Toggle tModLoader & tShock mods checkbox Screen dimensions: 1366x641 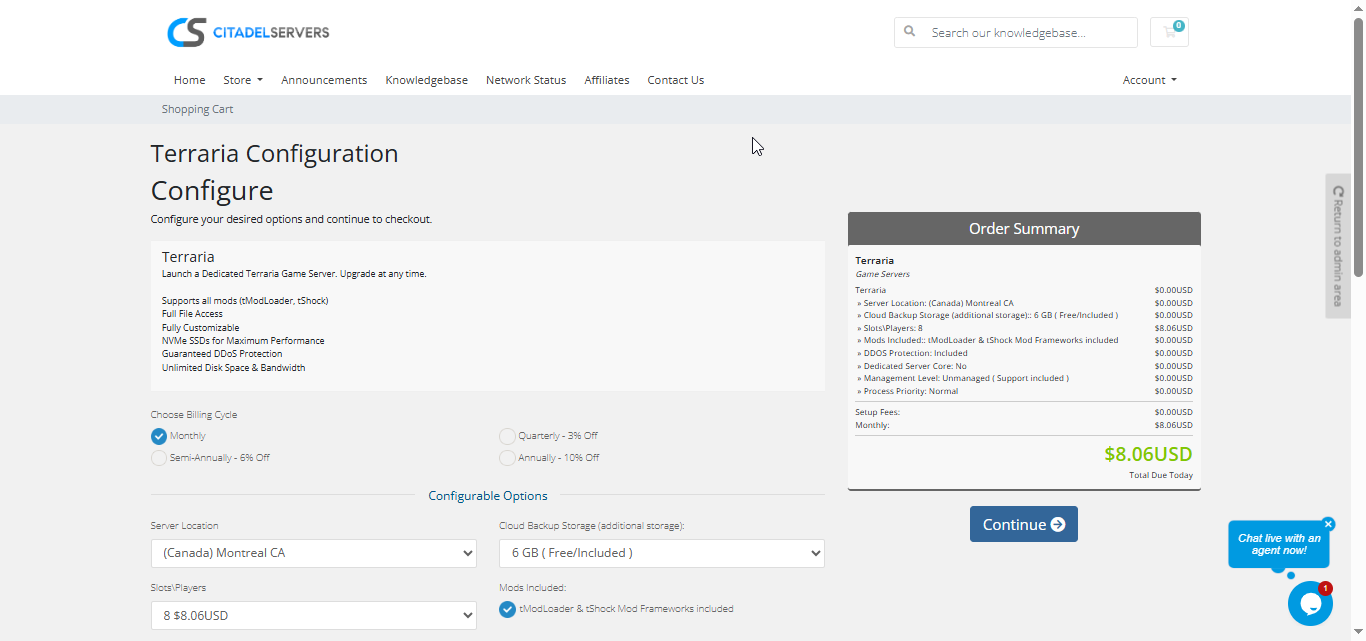(x=507, y=609)
